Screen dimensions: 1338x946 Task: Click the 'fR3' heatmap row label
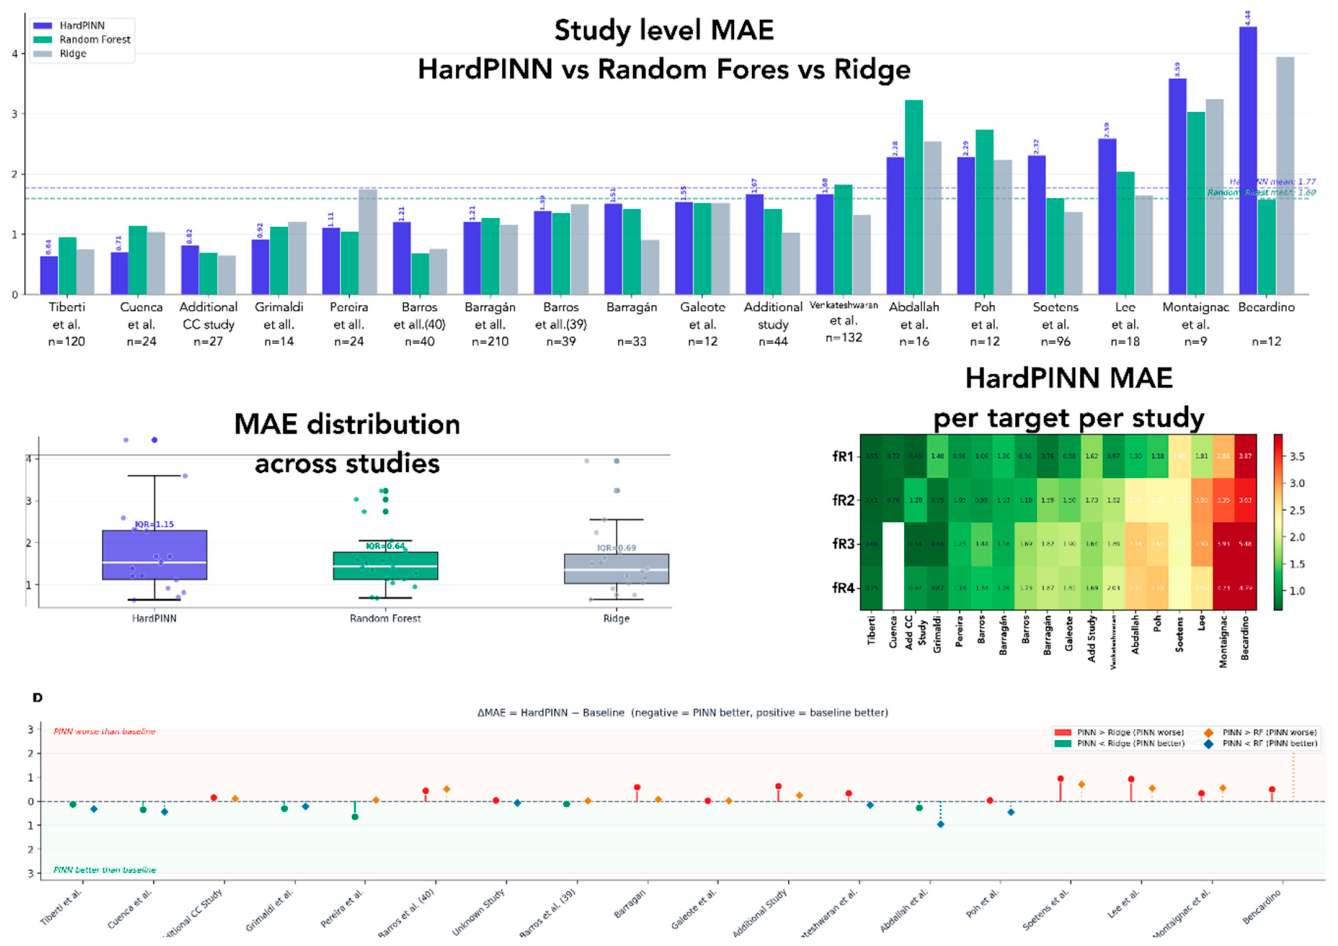coord(843,544)
